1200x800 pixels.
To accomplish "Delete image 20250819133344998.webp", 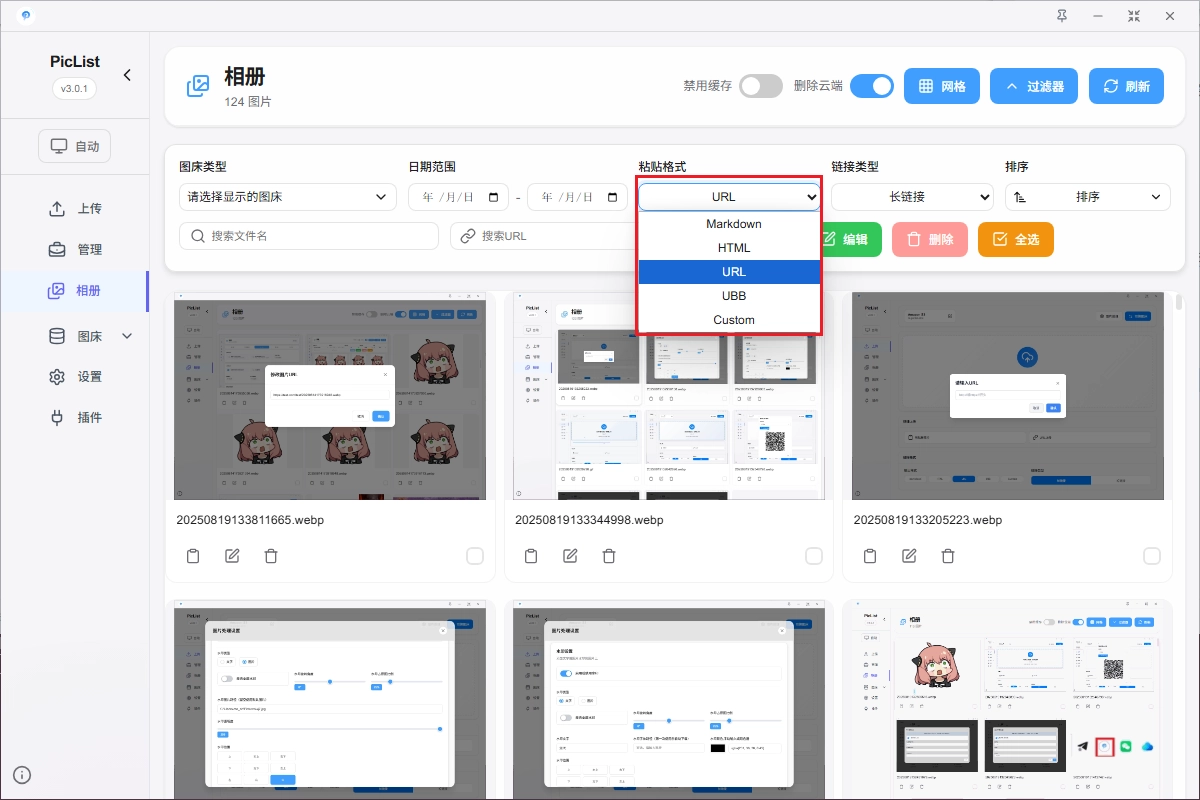I will 609,556.
